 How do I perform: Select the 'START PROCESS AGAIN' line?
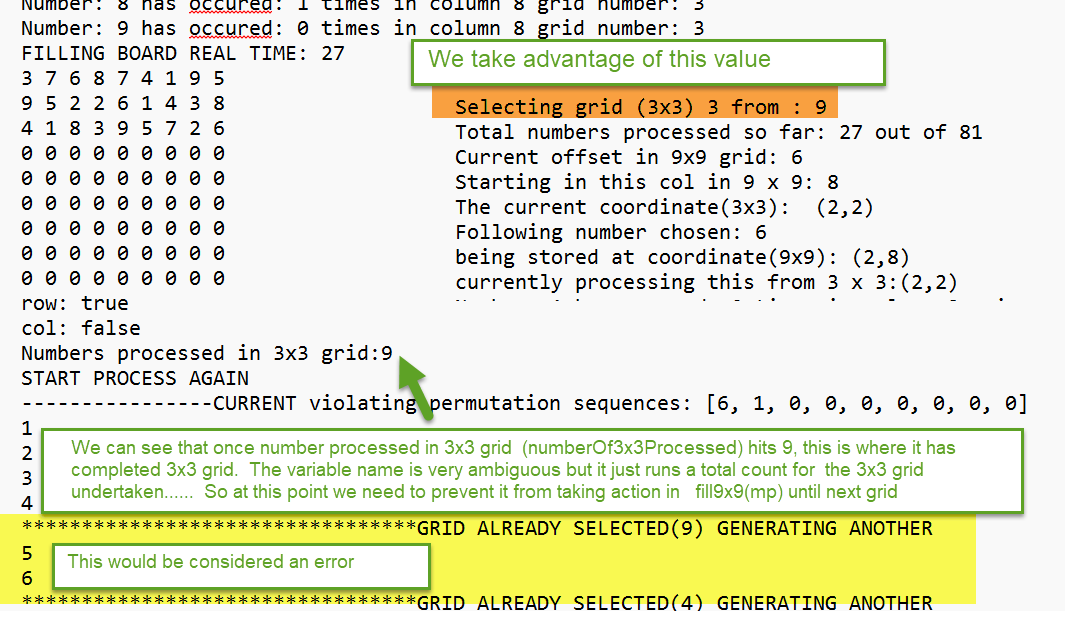click(135, 379)
